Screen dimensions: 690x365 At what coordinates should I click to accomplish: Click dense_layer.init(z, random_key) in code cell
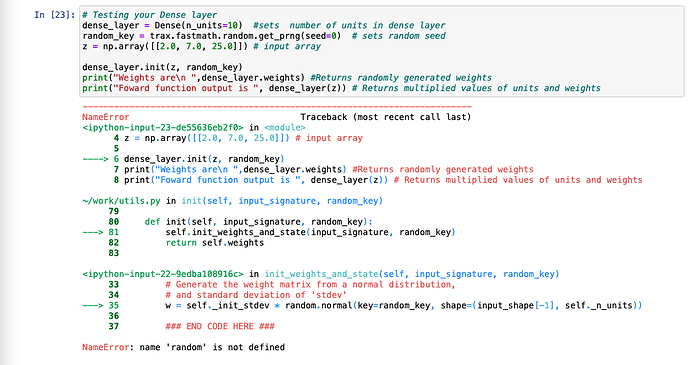pyautogui.click(x=162, y=67)
